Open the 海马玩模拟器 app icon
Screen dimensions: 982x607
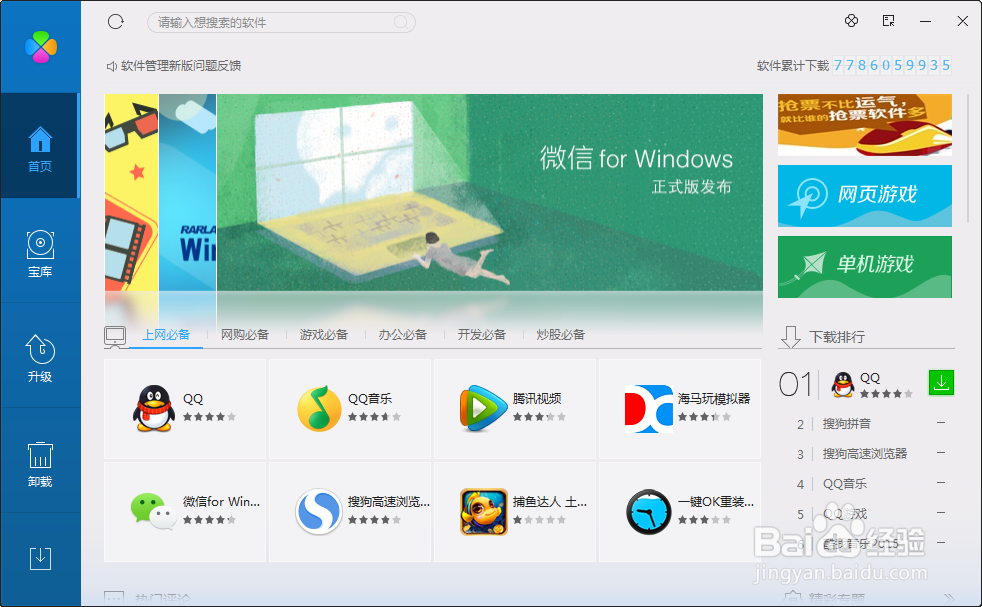(x=648, y=409)
